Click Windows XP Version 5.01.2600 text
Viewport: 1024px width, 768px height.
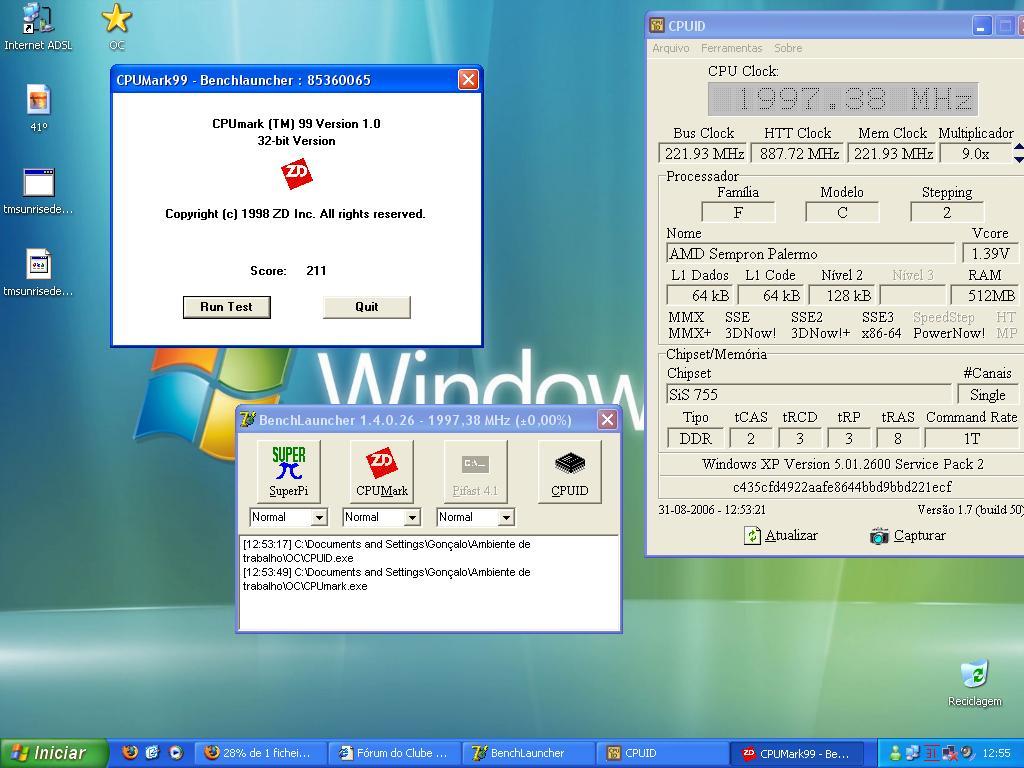click(x=842, y=464)
